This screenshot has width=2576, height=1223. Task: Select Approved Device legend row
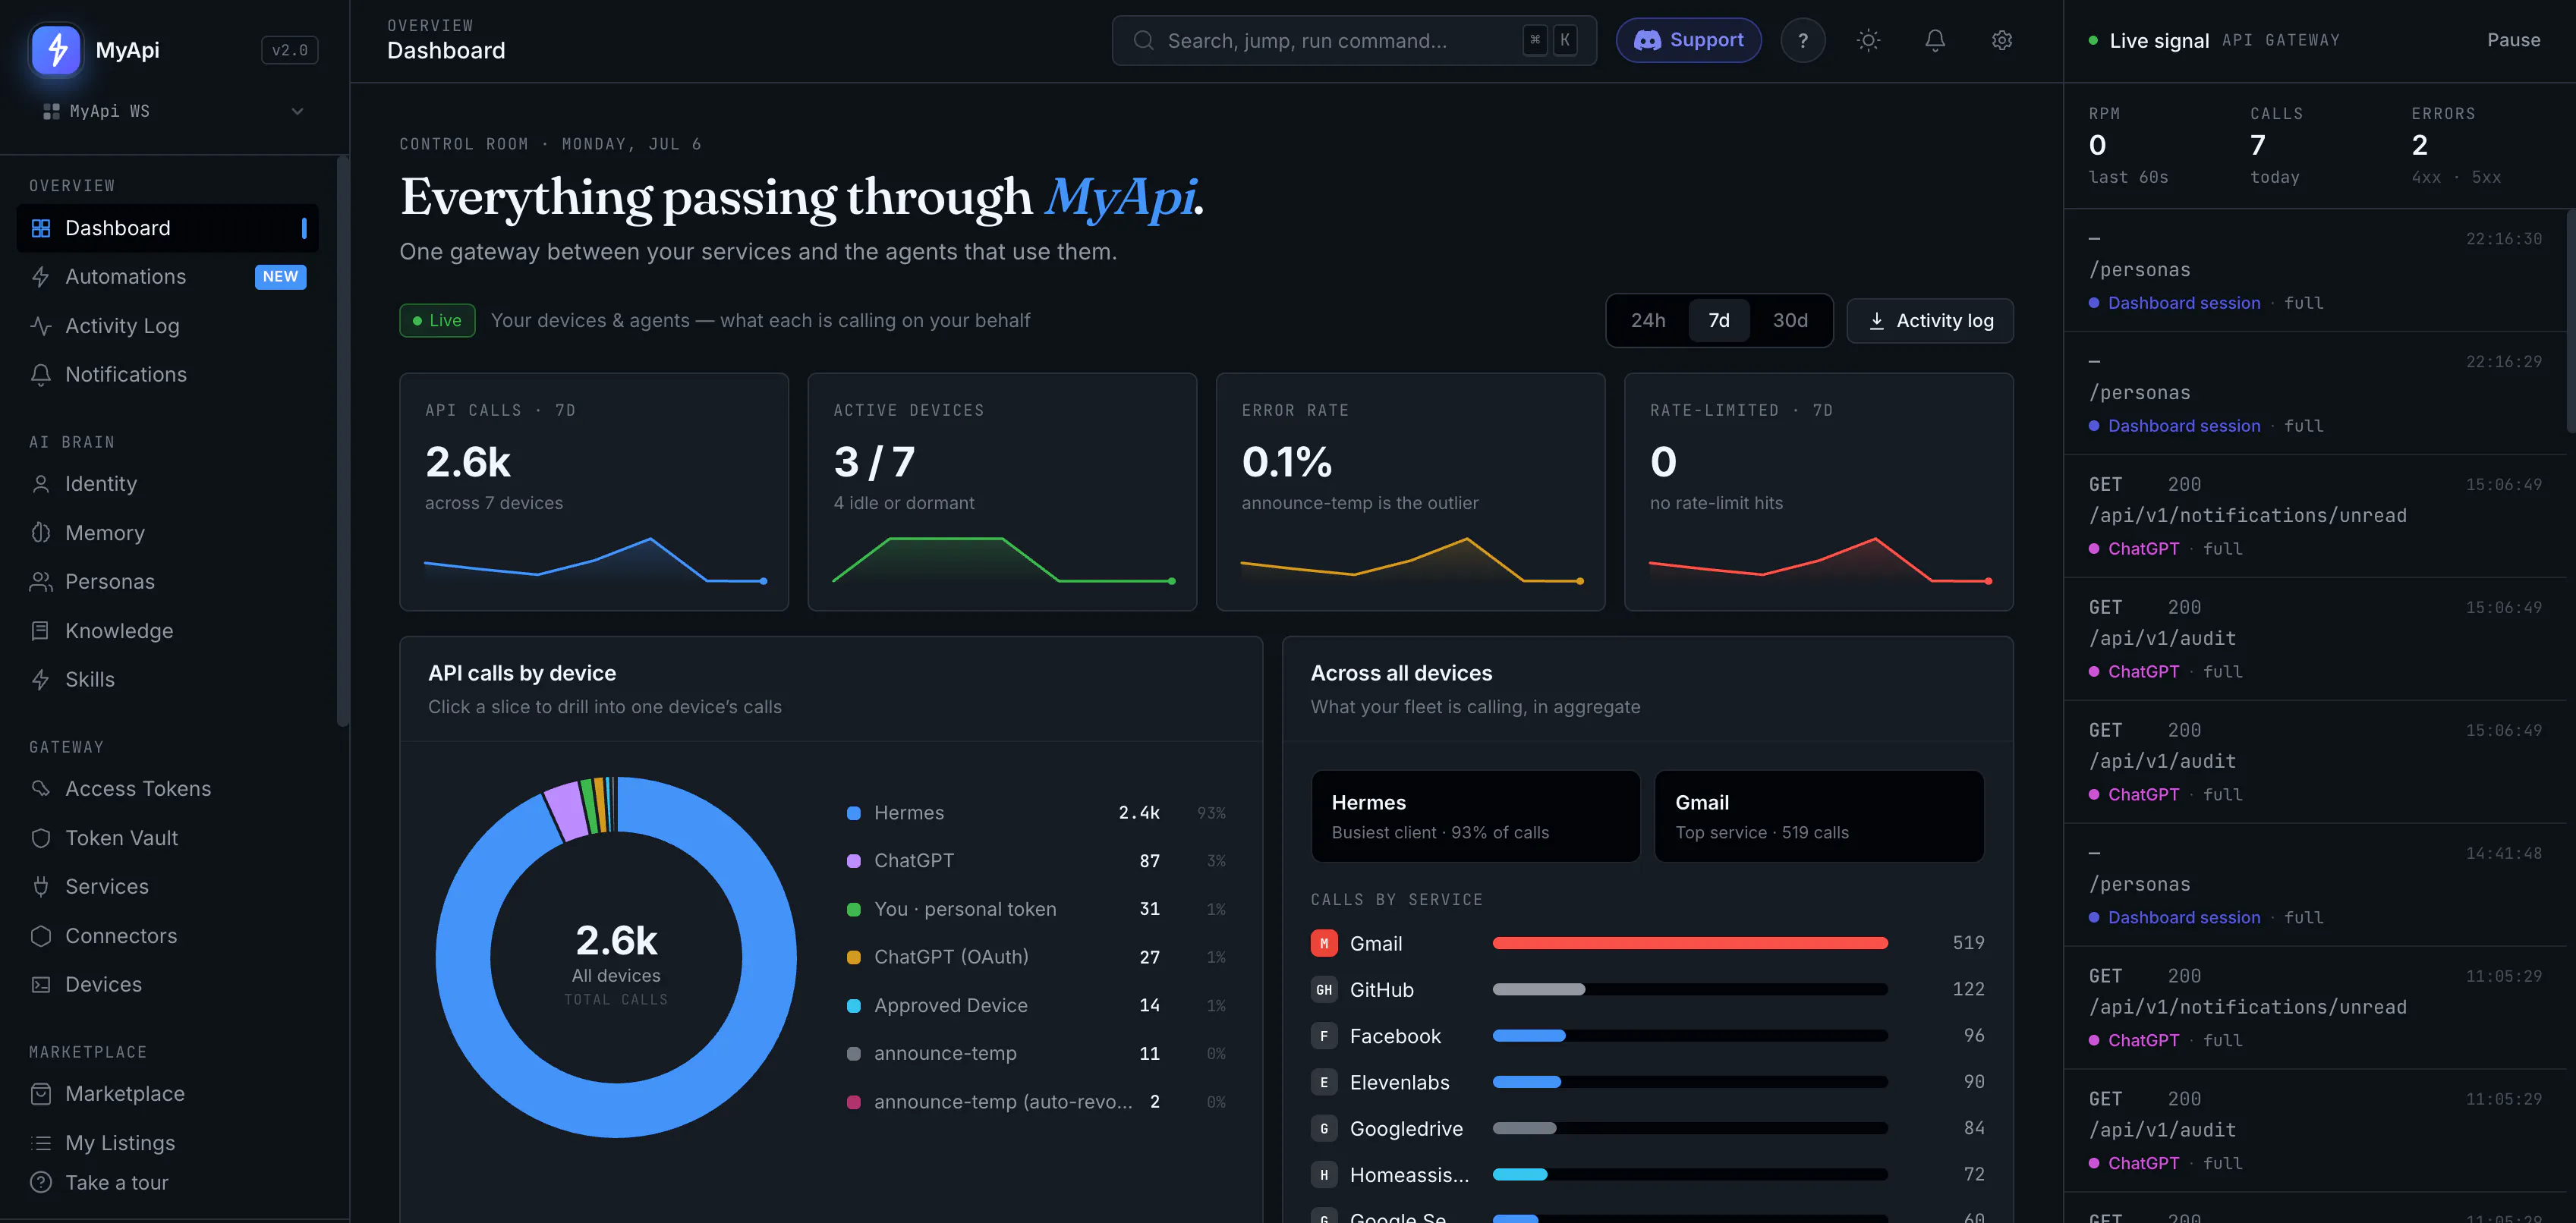(1036, 1005)
